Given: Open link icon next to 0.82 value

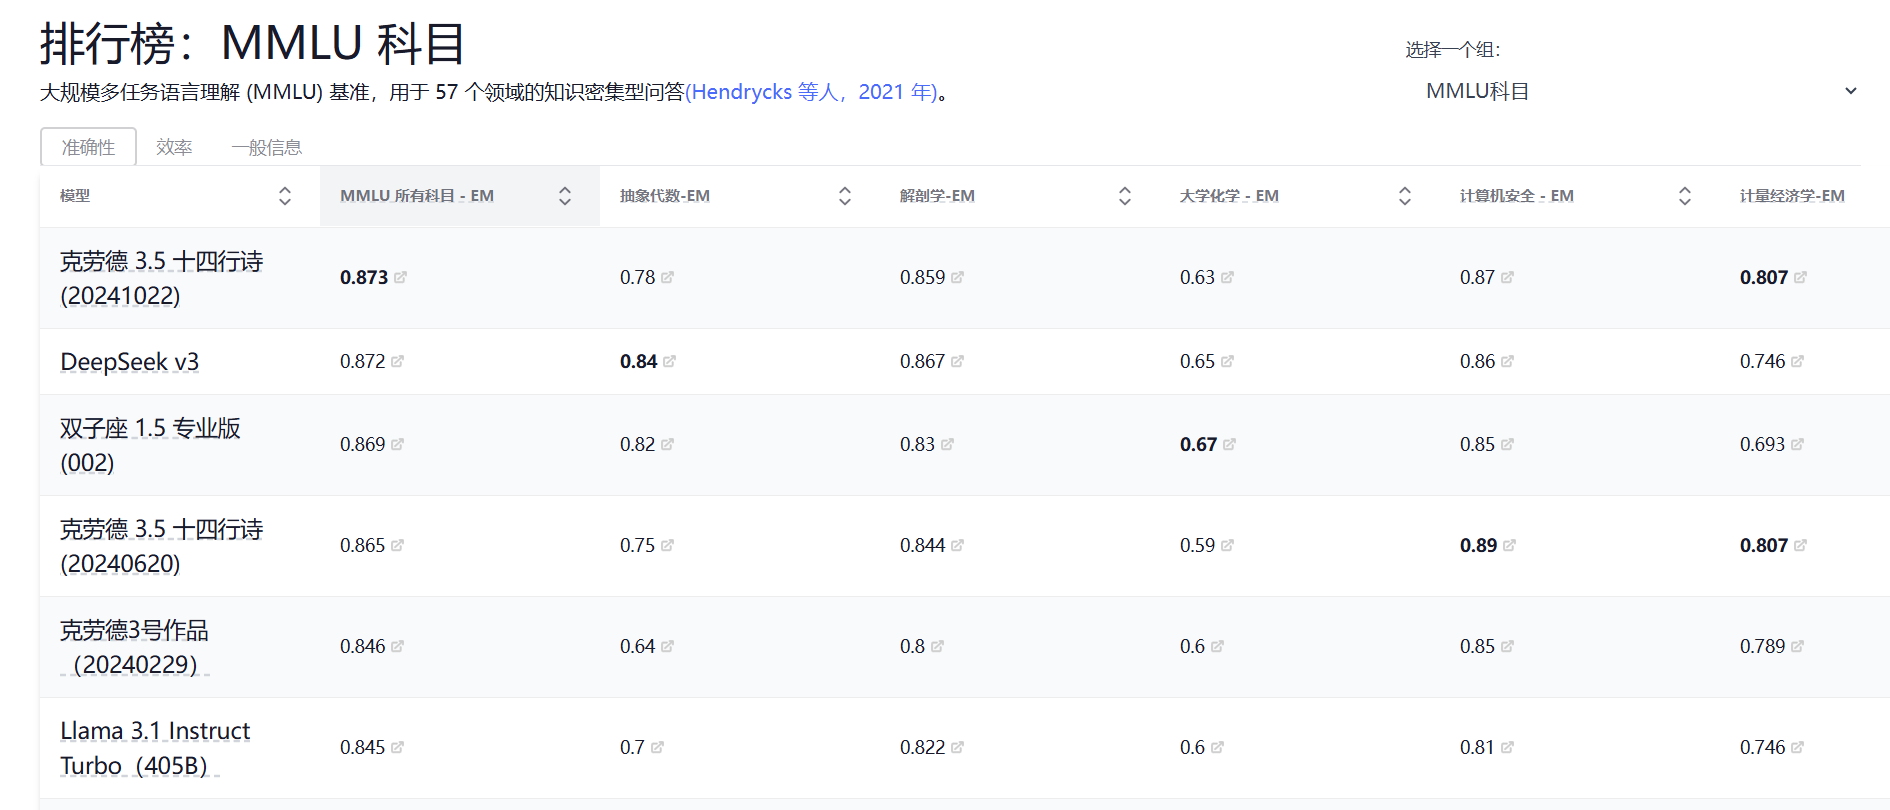Looking at the screenshot, I should (667, 444).
